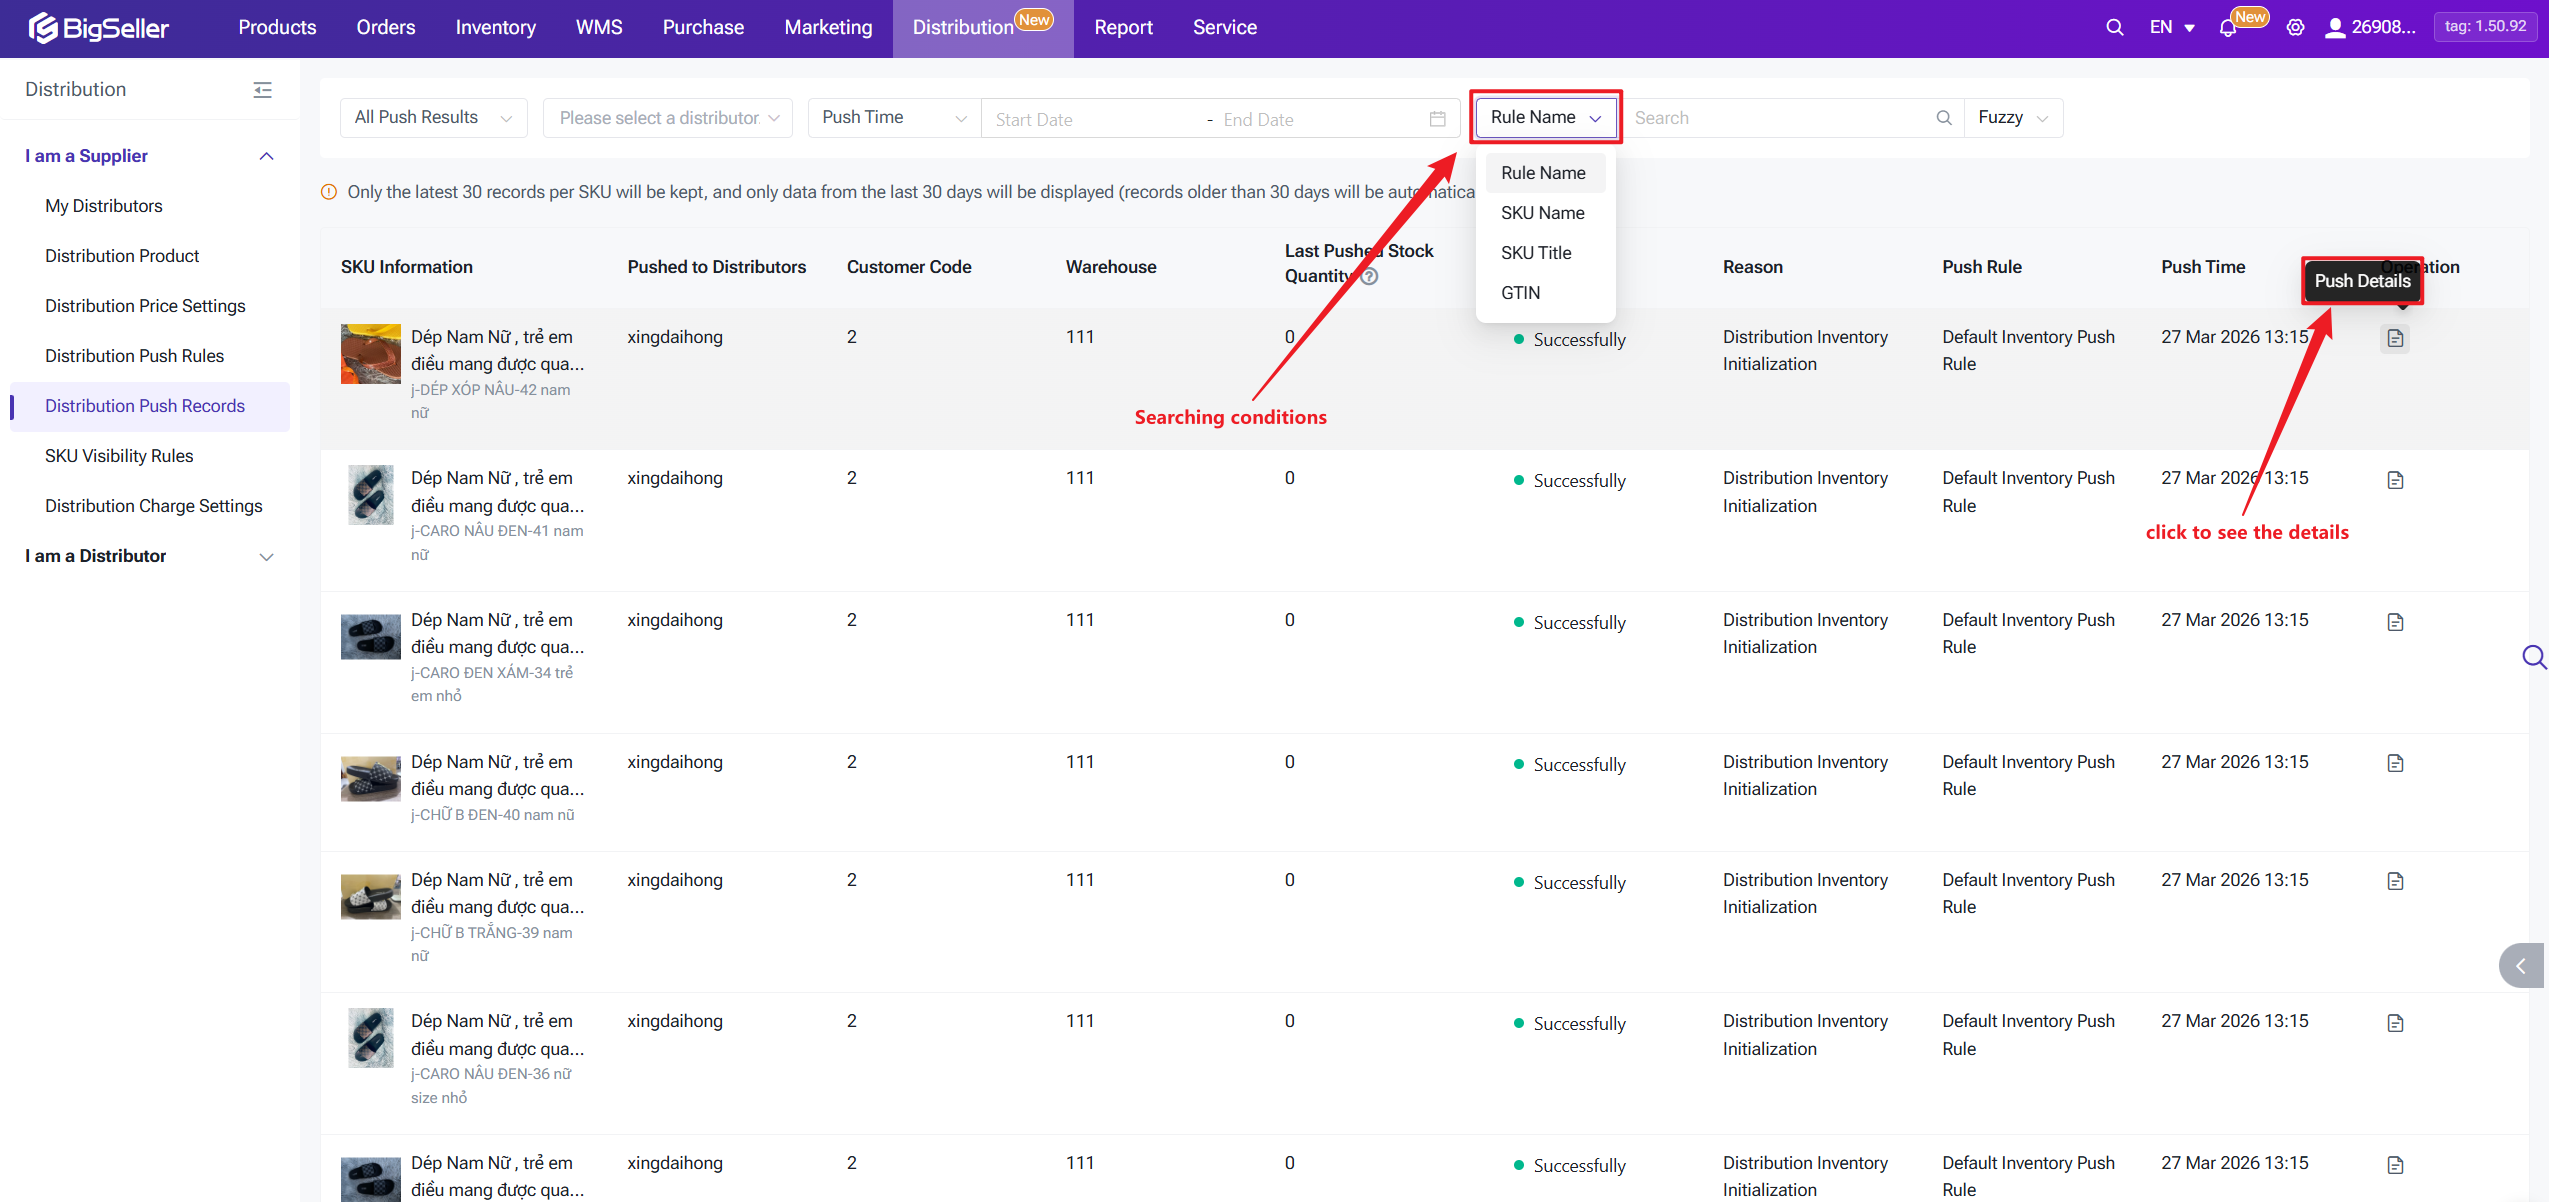Click Push Details icon in first record row
The image size is (2549, 1202).
pyautogui.click(x=2395, y=339)
